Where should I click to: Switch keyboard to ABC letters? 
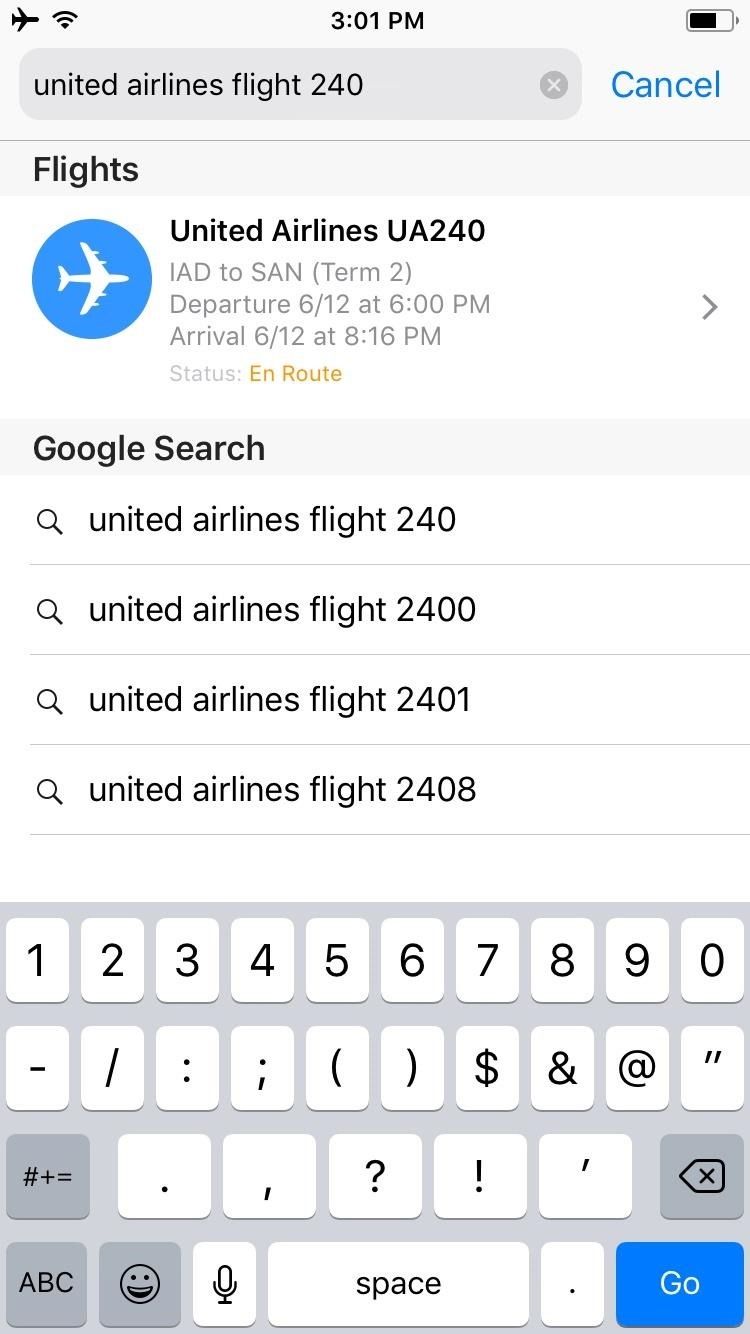tap(47, 1283)
